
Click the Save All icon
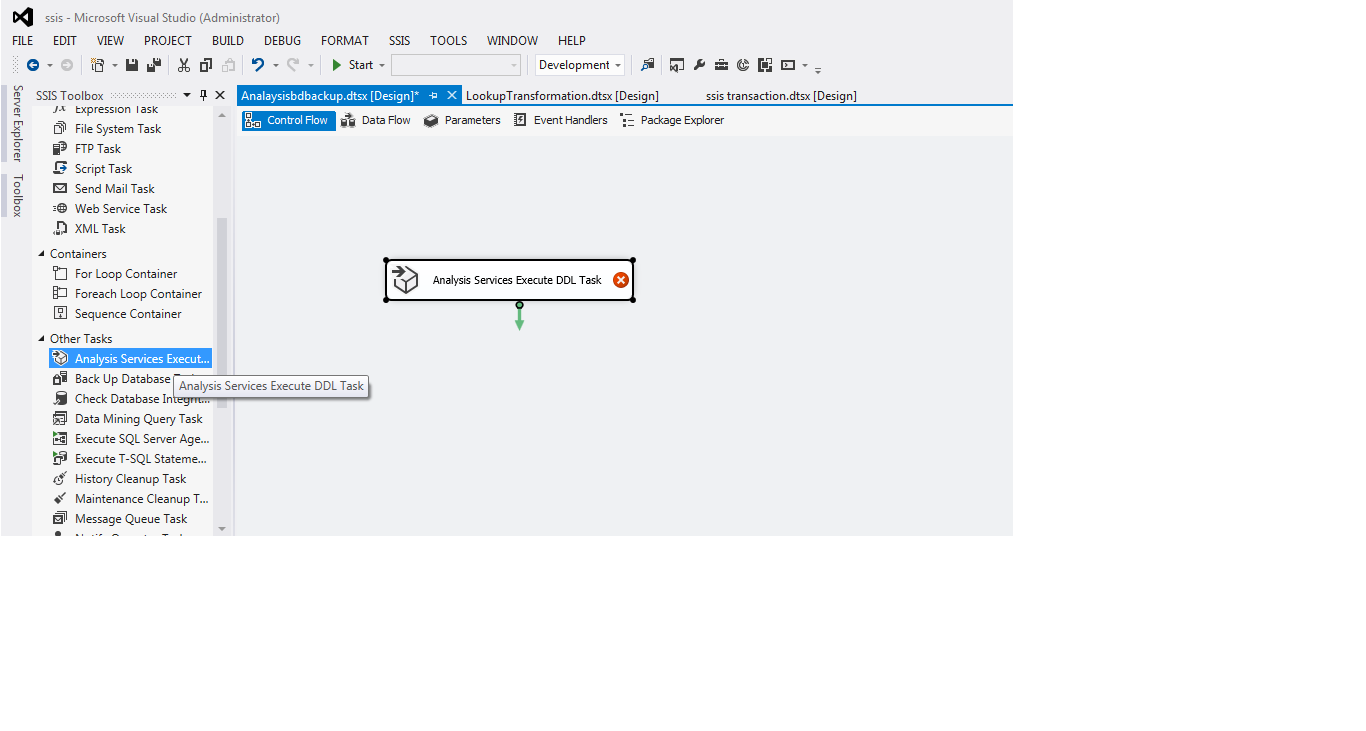[x=153, y=65]
